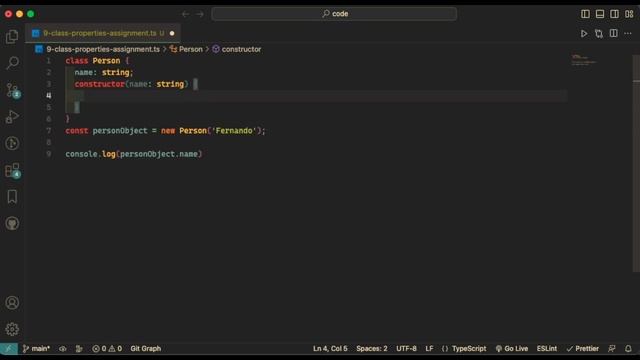Open the Extensions view
Viewport: 640px width, 360px height.
[x=12, y=171]
